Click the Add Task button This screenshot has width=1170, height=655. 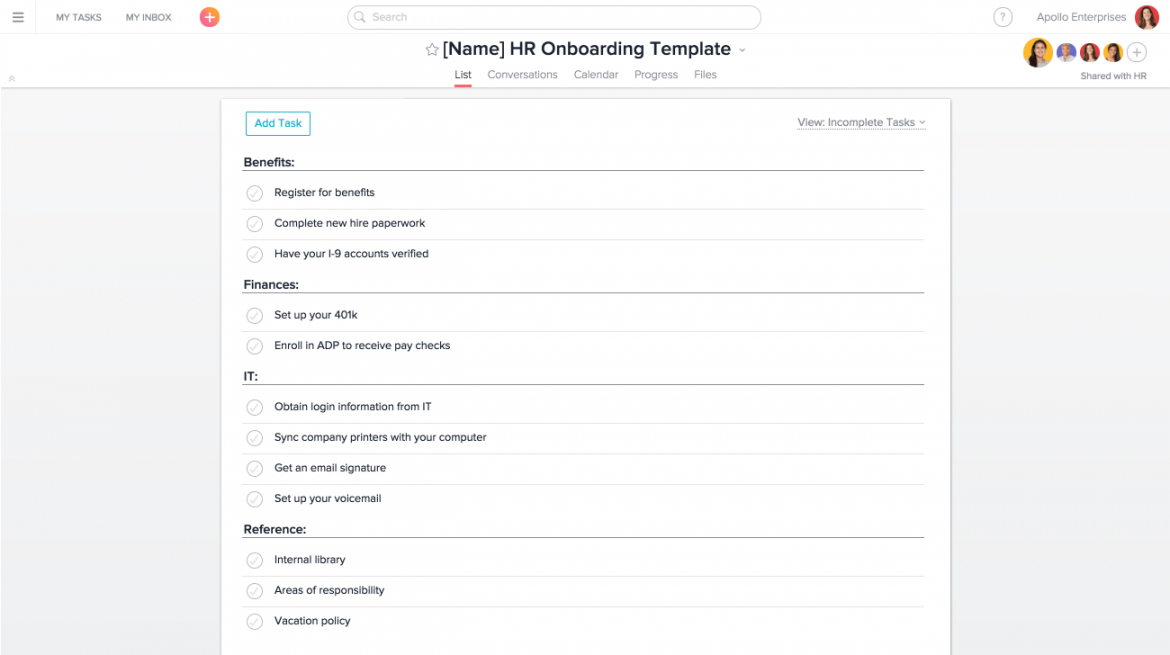(x=278, y=123)
